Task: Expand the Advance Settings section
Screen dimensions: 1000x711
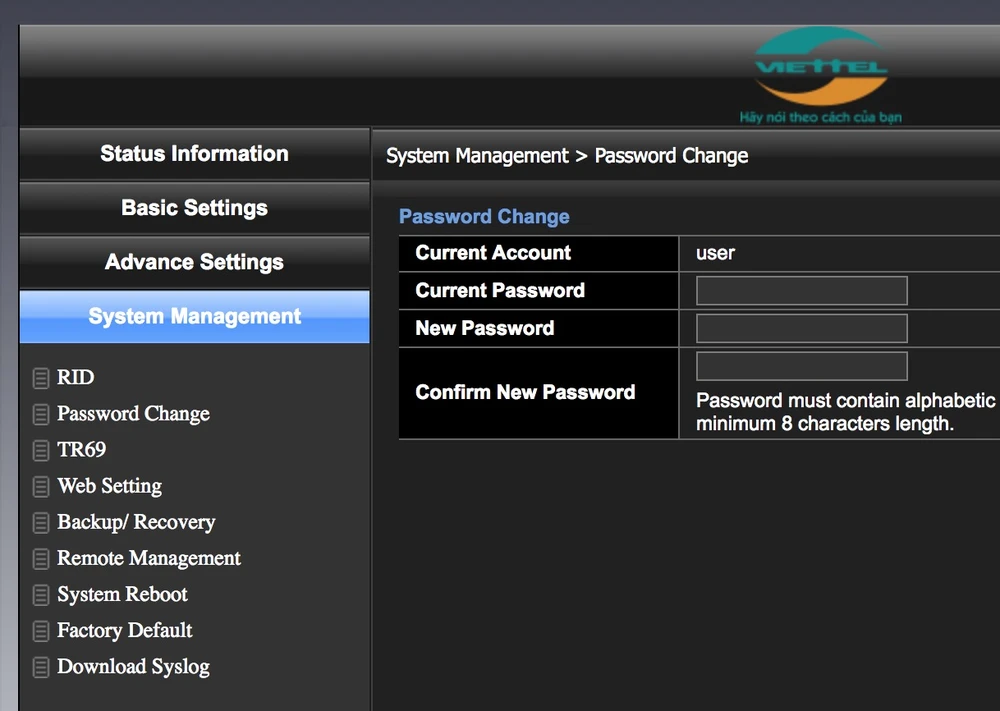Action: [x=194, y=262]
